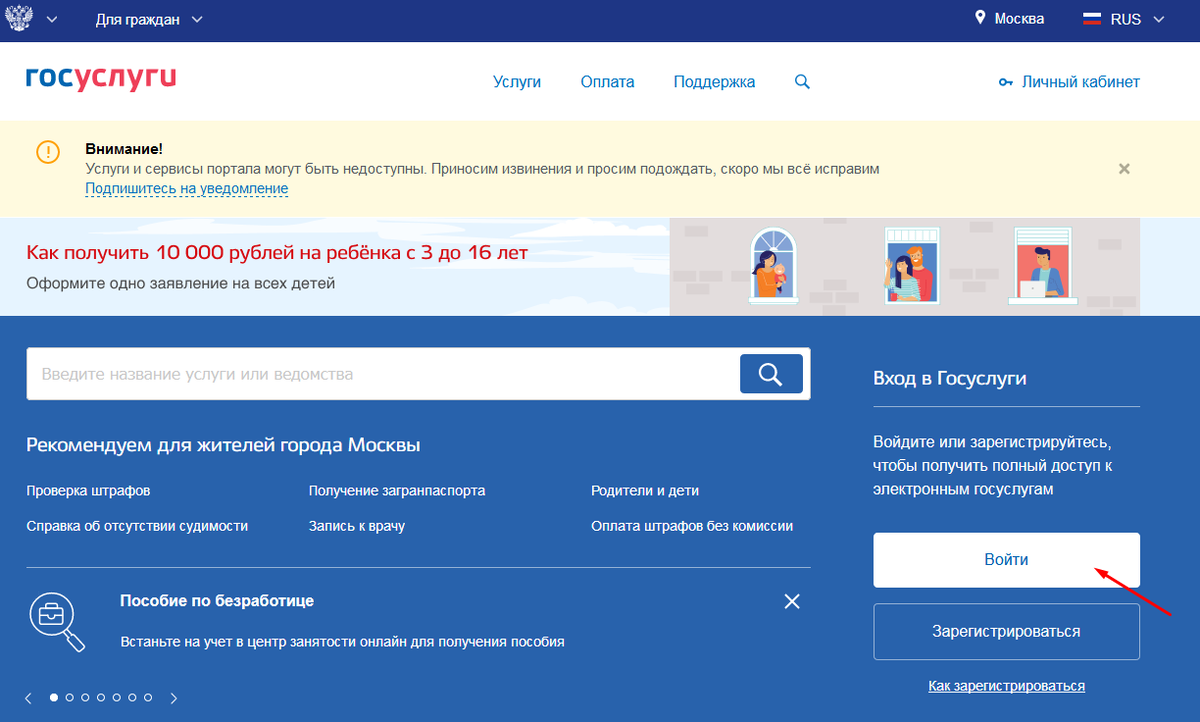Click "Рекомендуем для жителей города Москвы" heading
The image size is (1200, 722).
tap(223, 445)
